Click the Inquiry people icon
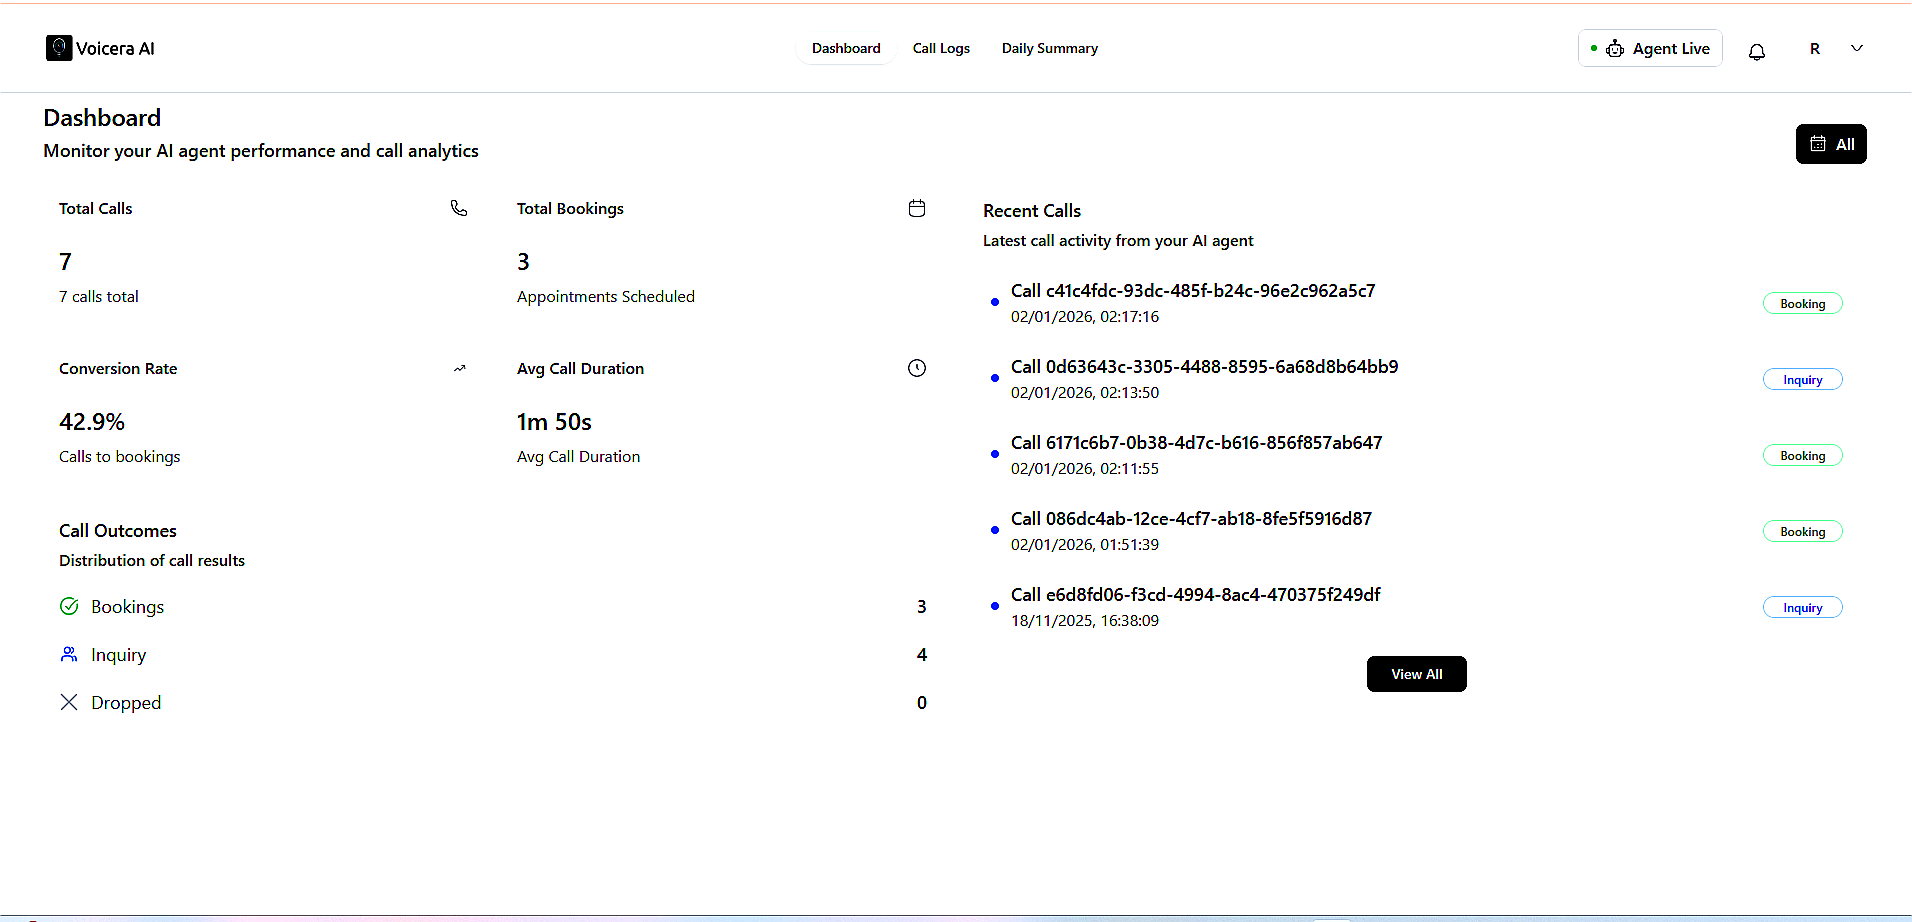This screenshot has height=922, width=1912. [x=69, y=654]
